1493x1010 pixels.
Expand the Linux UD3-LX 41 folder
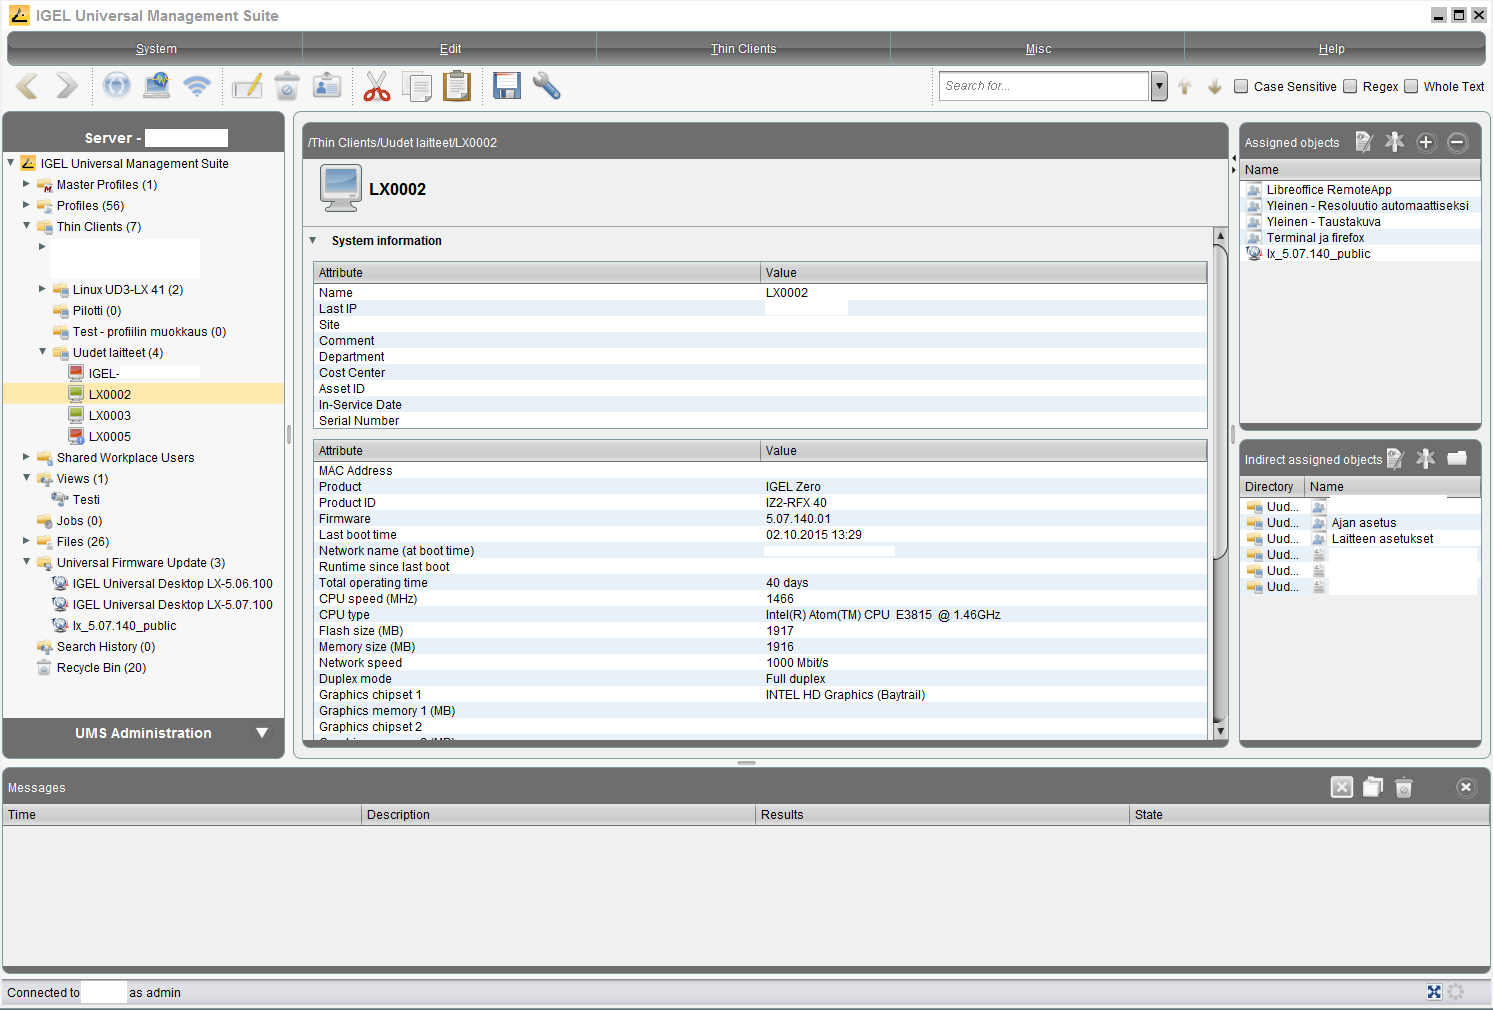click(42, 289)
